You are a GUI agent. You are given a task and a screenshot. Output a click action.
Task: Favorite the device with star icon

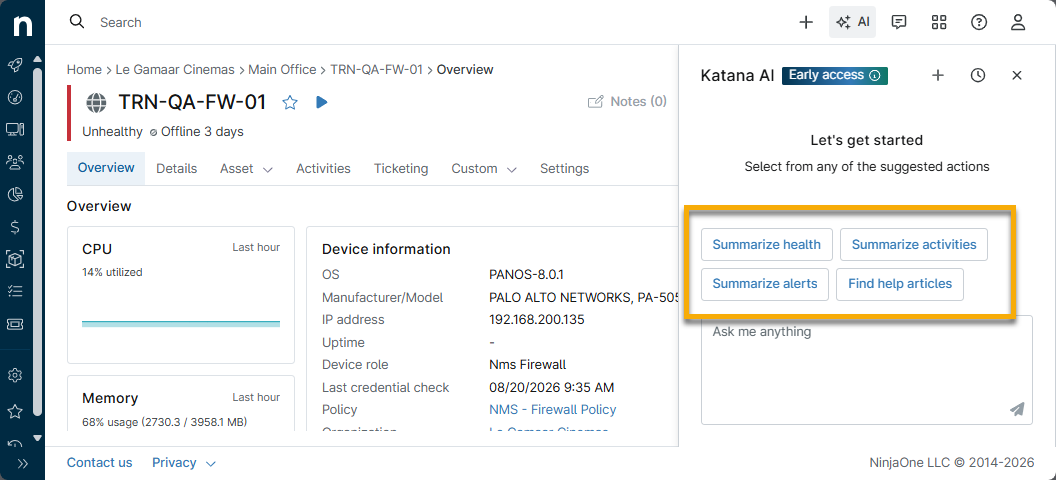point(290,102)
